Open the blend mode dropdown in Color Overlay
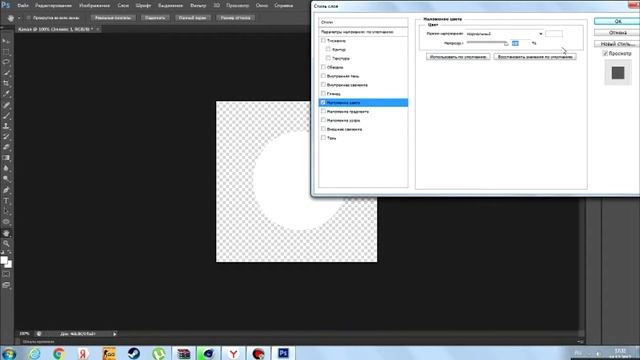 coord(504,34)
